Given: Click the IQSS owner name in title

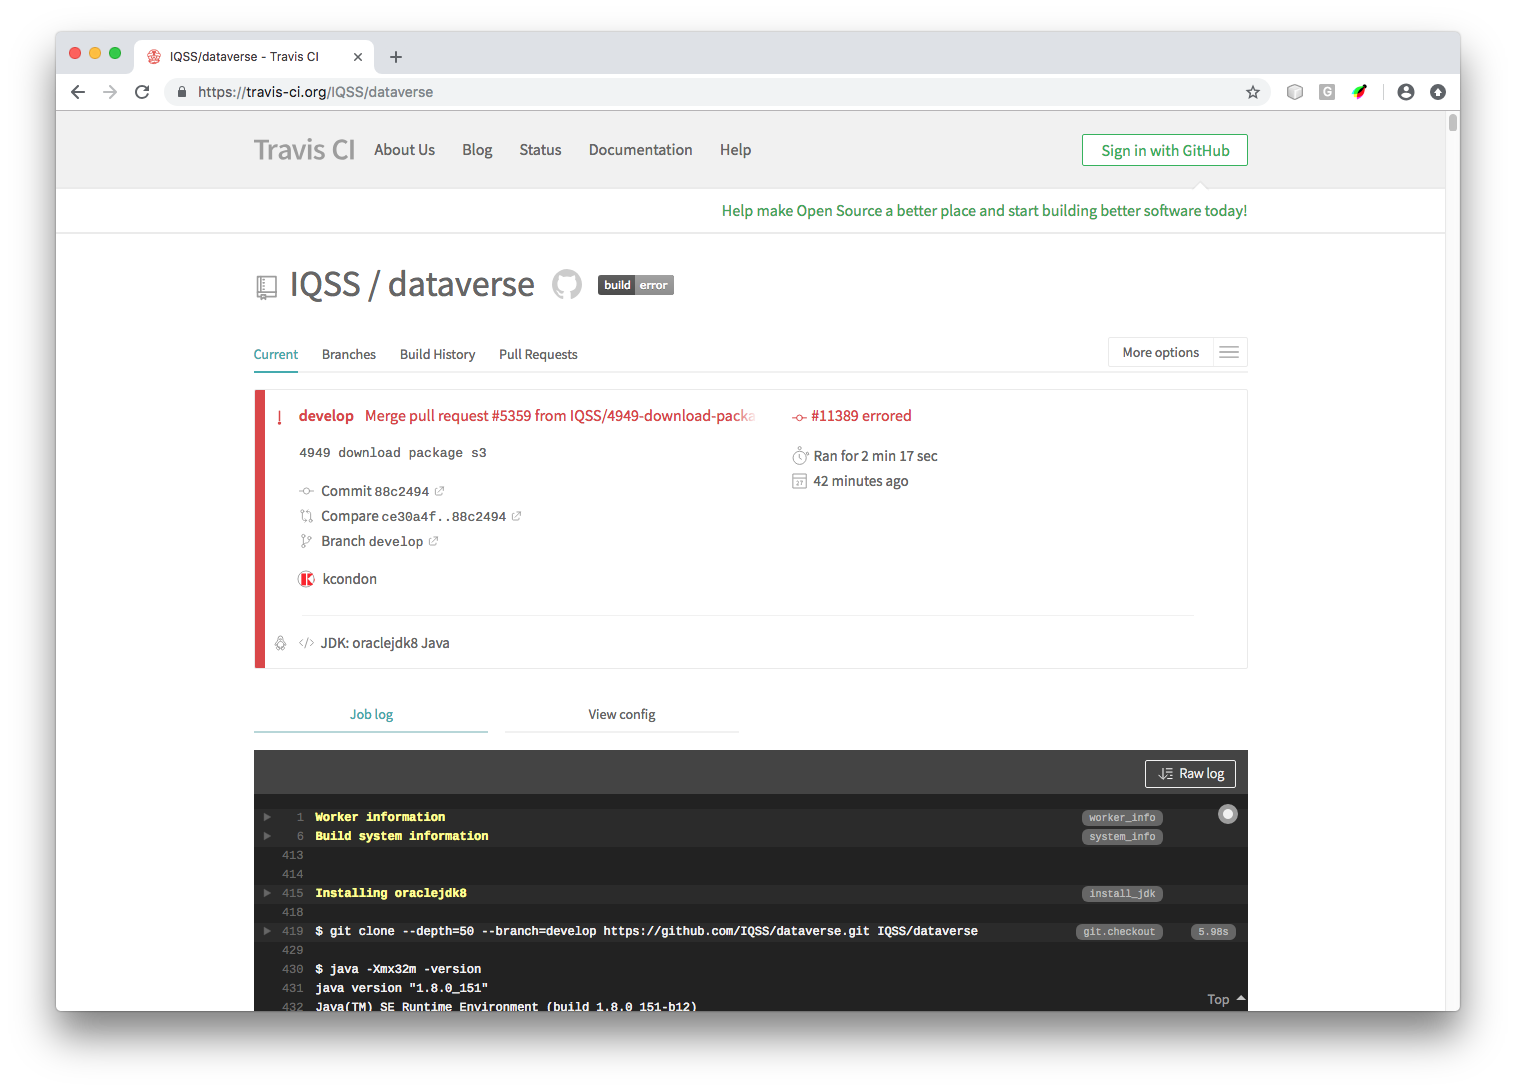Looking at the screenshot, I should coord(325,285).
